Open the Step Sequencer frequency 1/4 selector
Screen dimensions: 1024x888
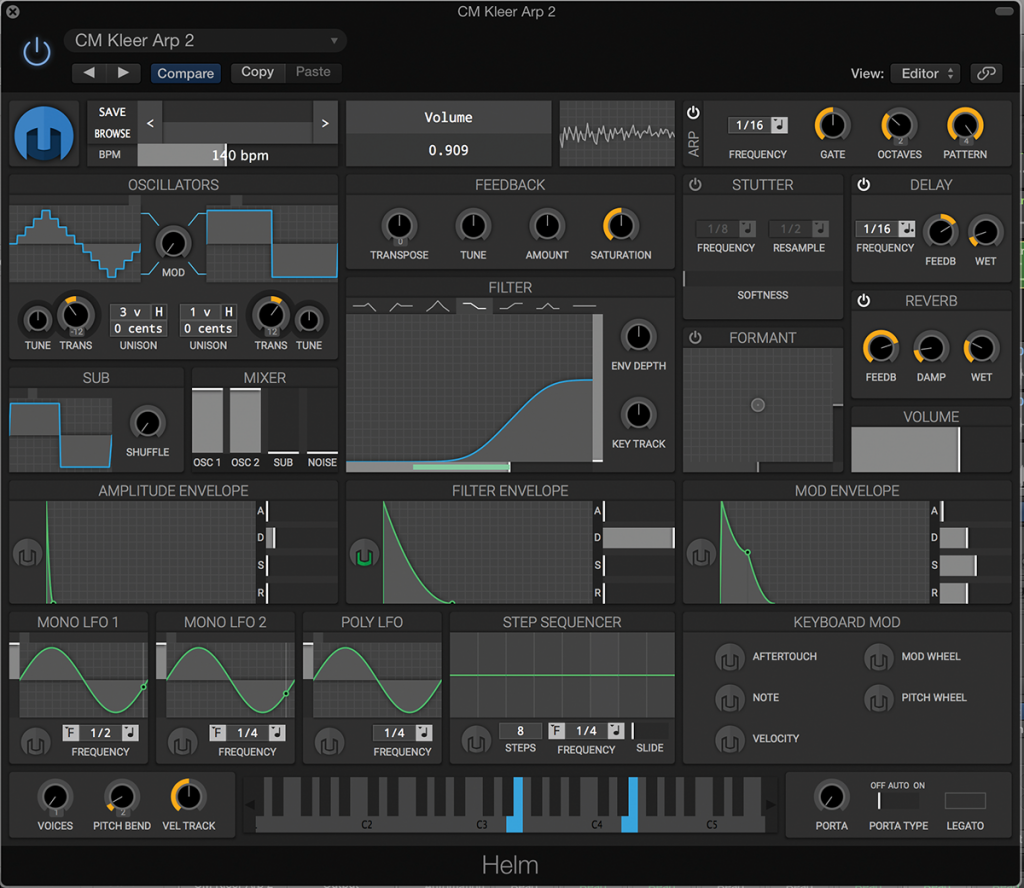point(586,730)
